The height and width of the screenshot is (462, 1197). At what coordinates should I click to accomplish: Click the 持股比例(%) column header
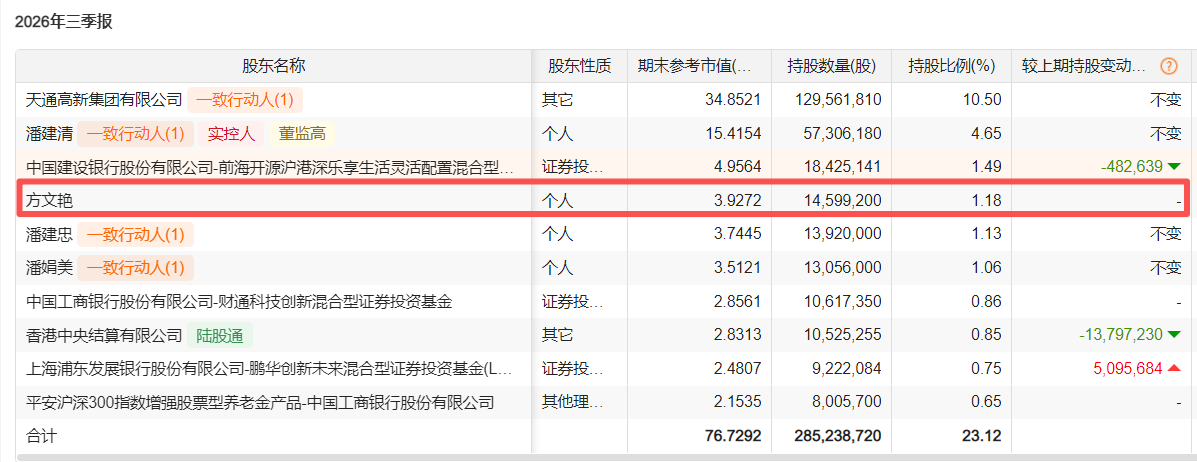coord(951,66)
